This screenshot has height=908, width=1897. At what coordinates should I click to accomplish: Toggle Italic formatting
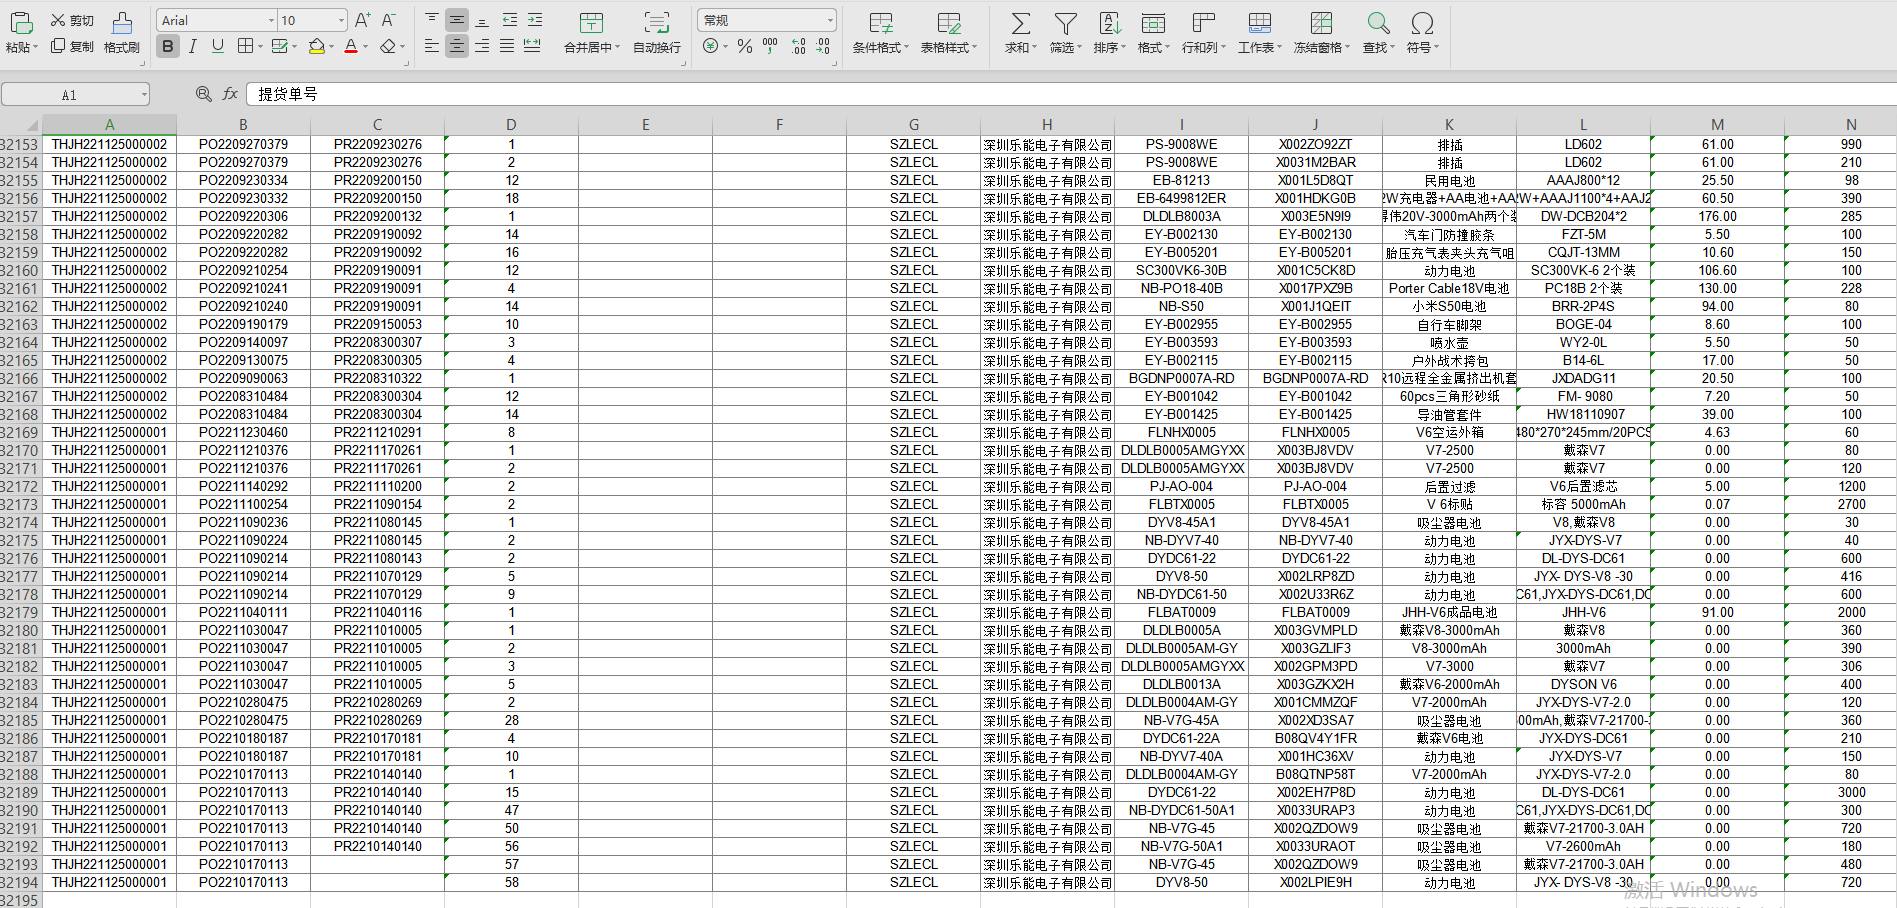(192, 46)
